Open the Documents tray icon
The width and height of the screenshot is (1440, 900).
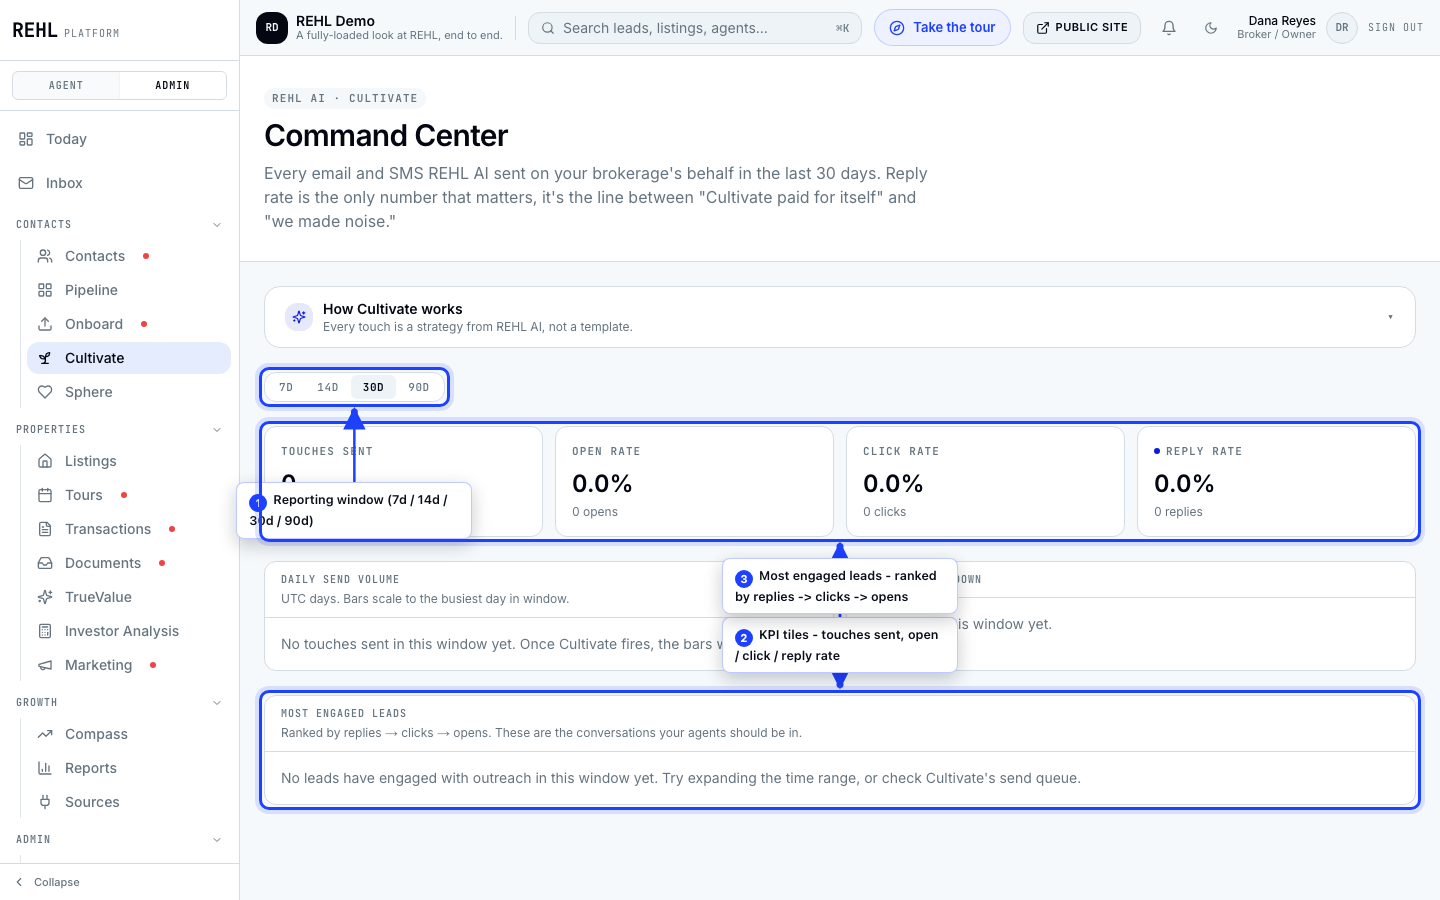[45, 563]
